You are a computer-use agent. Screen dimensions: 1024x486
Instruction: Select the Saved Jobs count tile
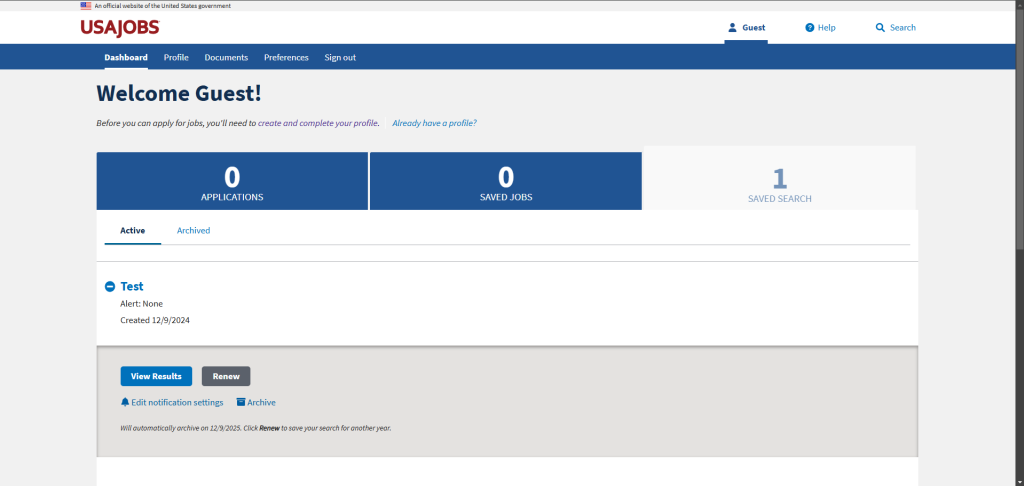point(506,181)
